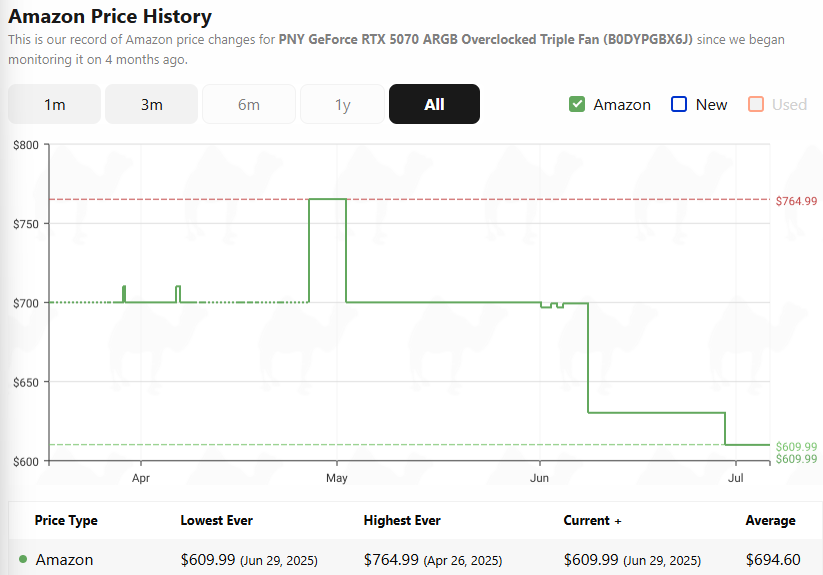Screen dimensions: 823x575
Task: Click the upper green $609.99 chart label
Action: (796, 446)
